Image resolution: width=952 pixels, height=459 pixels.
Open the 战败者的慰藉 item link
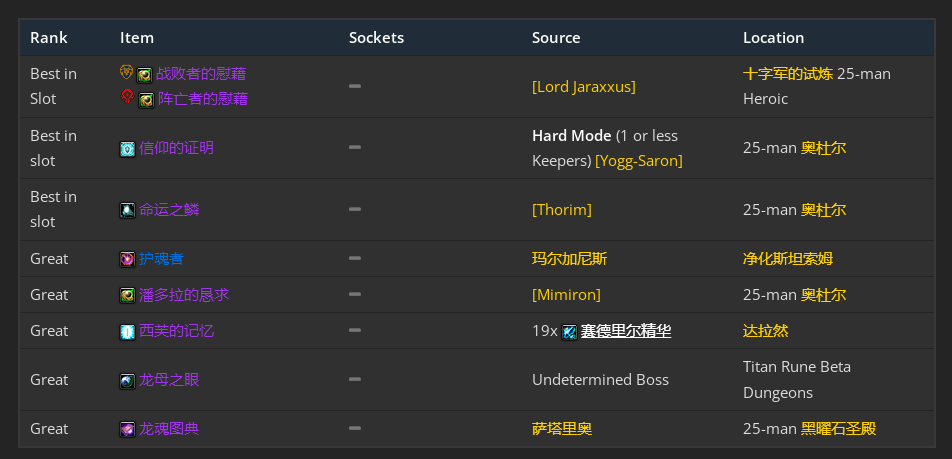pyautogui.click(x=201, y=74)
